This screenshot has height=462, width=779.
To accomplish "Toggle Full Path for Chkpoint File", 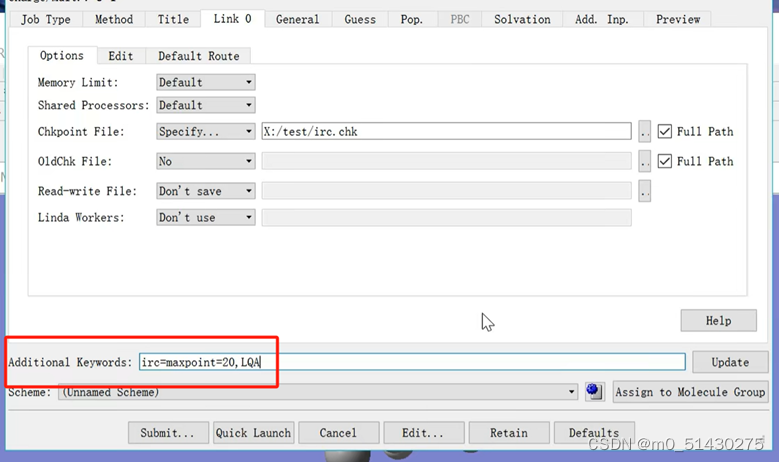I will pyautogui.click(x=665, y=131).
